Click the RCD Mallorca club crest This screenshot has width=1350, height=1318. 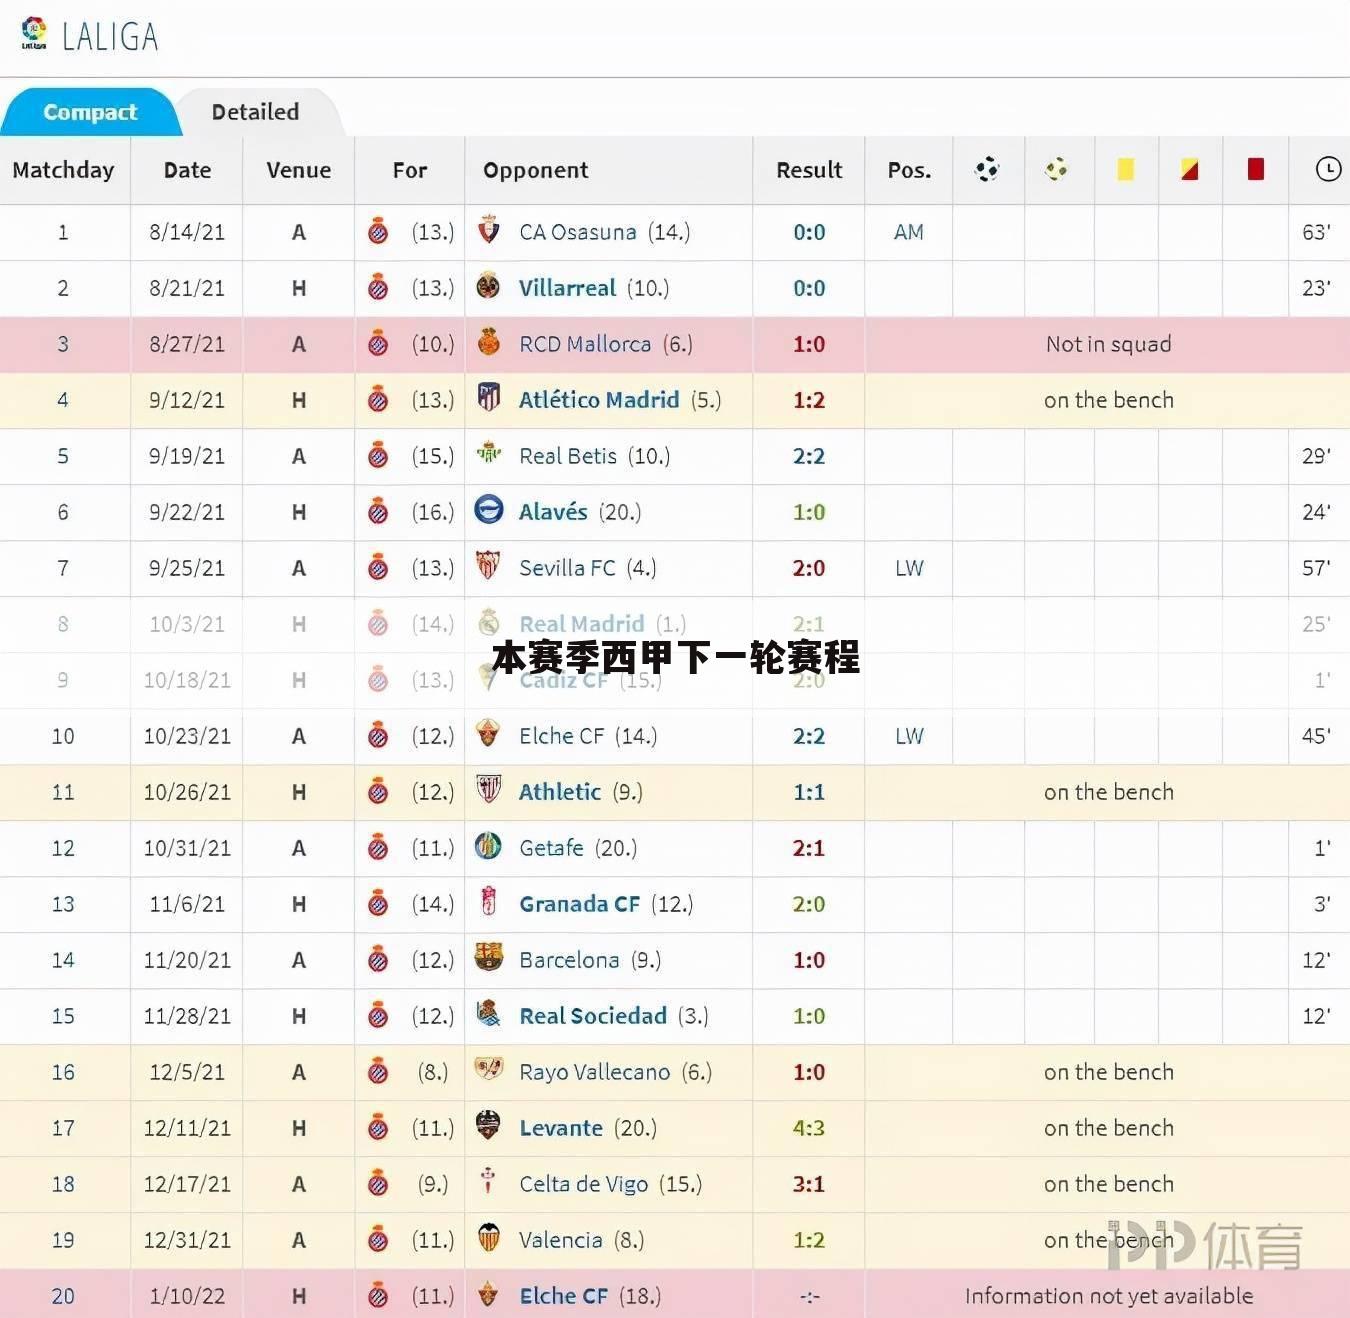[488, 343]
